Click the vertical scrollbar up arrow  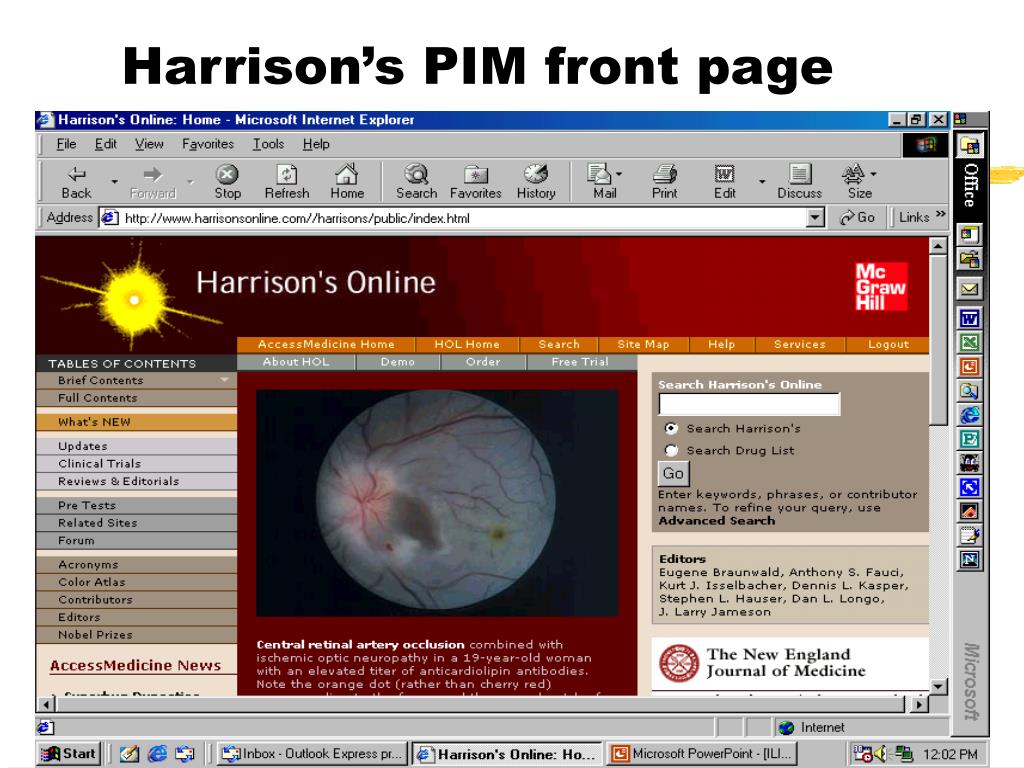(x=938, y=246)
